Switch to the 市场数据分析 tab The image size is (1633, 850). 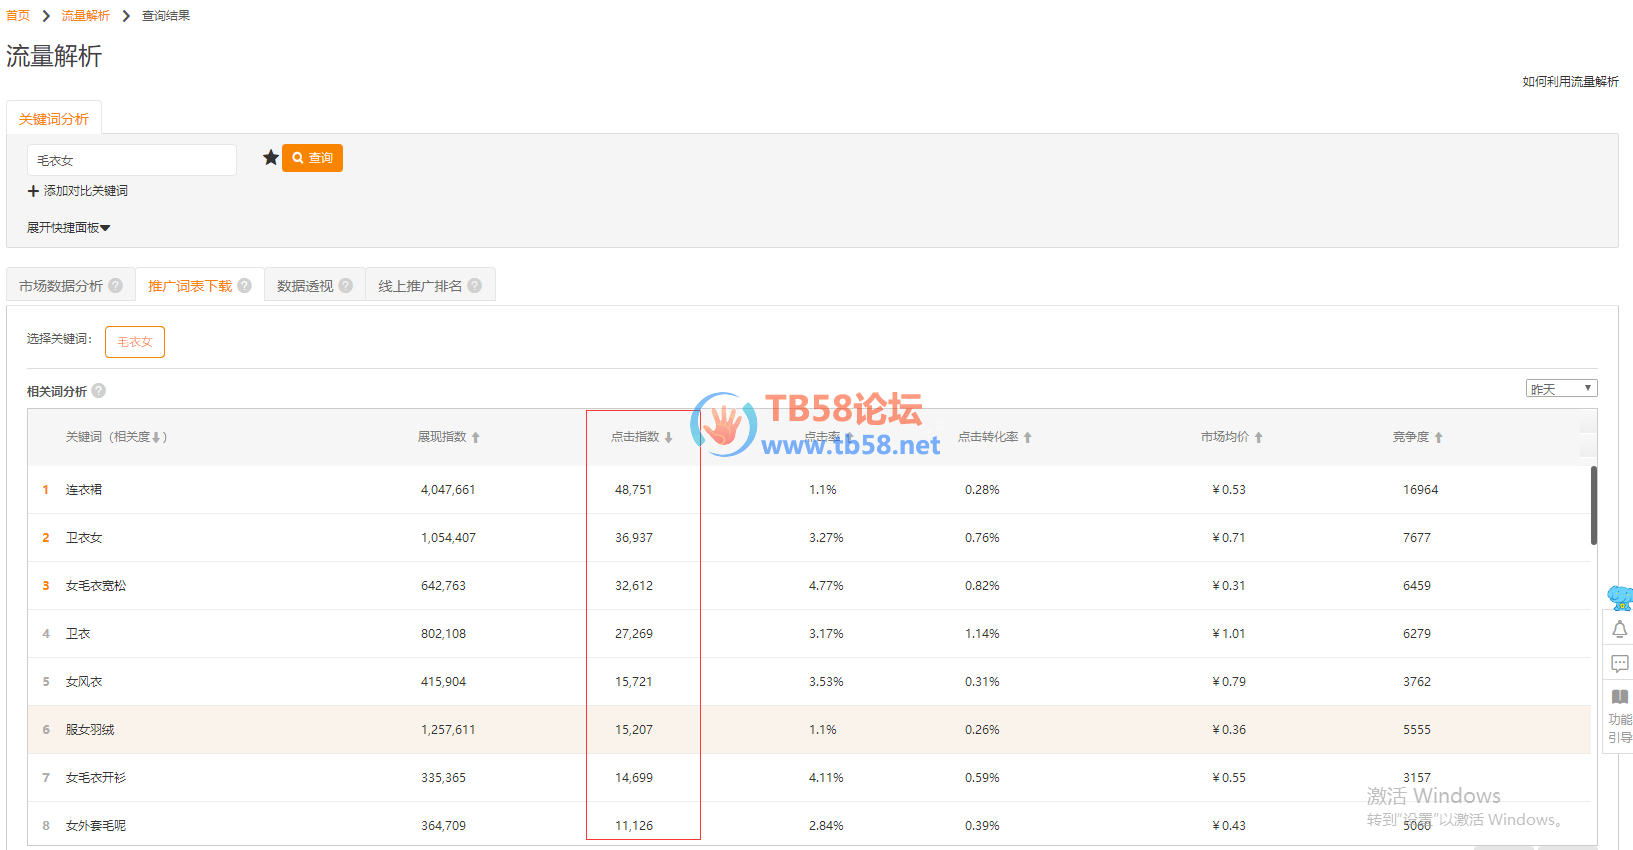(x=61, y=286)
